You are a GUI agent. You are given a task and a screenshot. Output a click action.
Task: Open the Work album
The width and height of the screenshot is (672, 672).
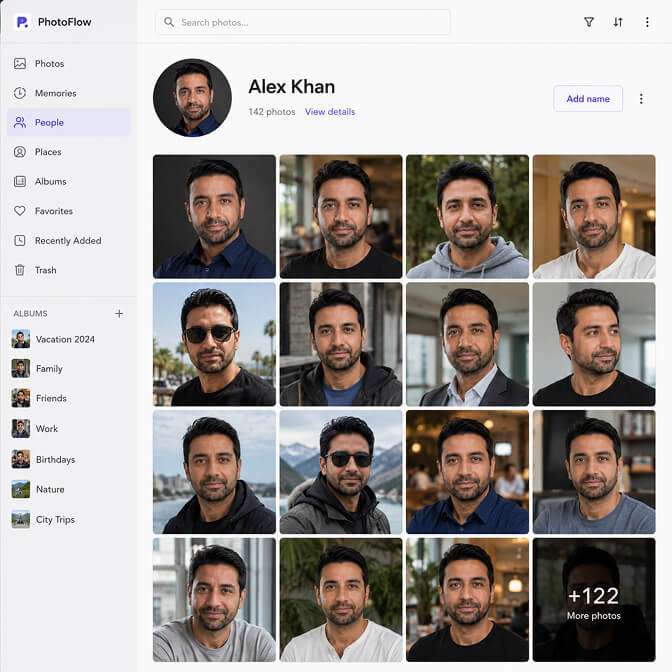click(x=47, y=429)
